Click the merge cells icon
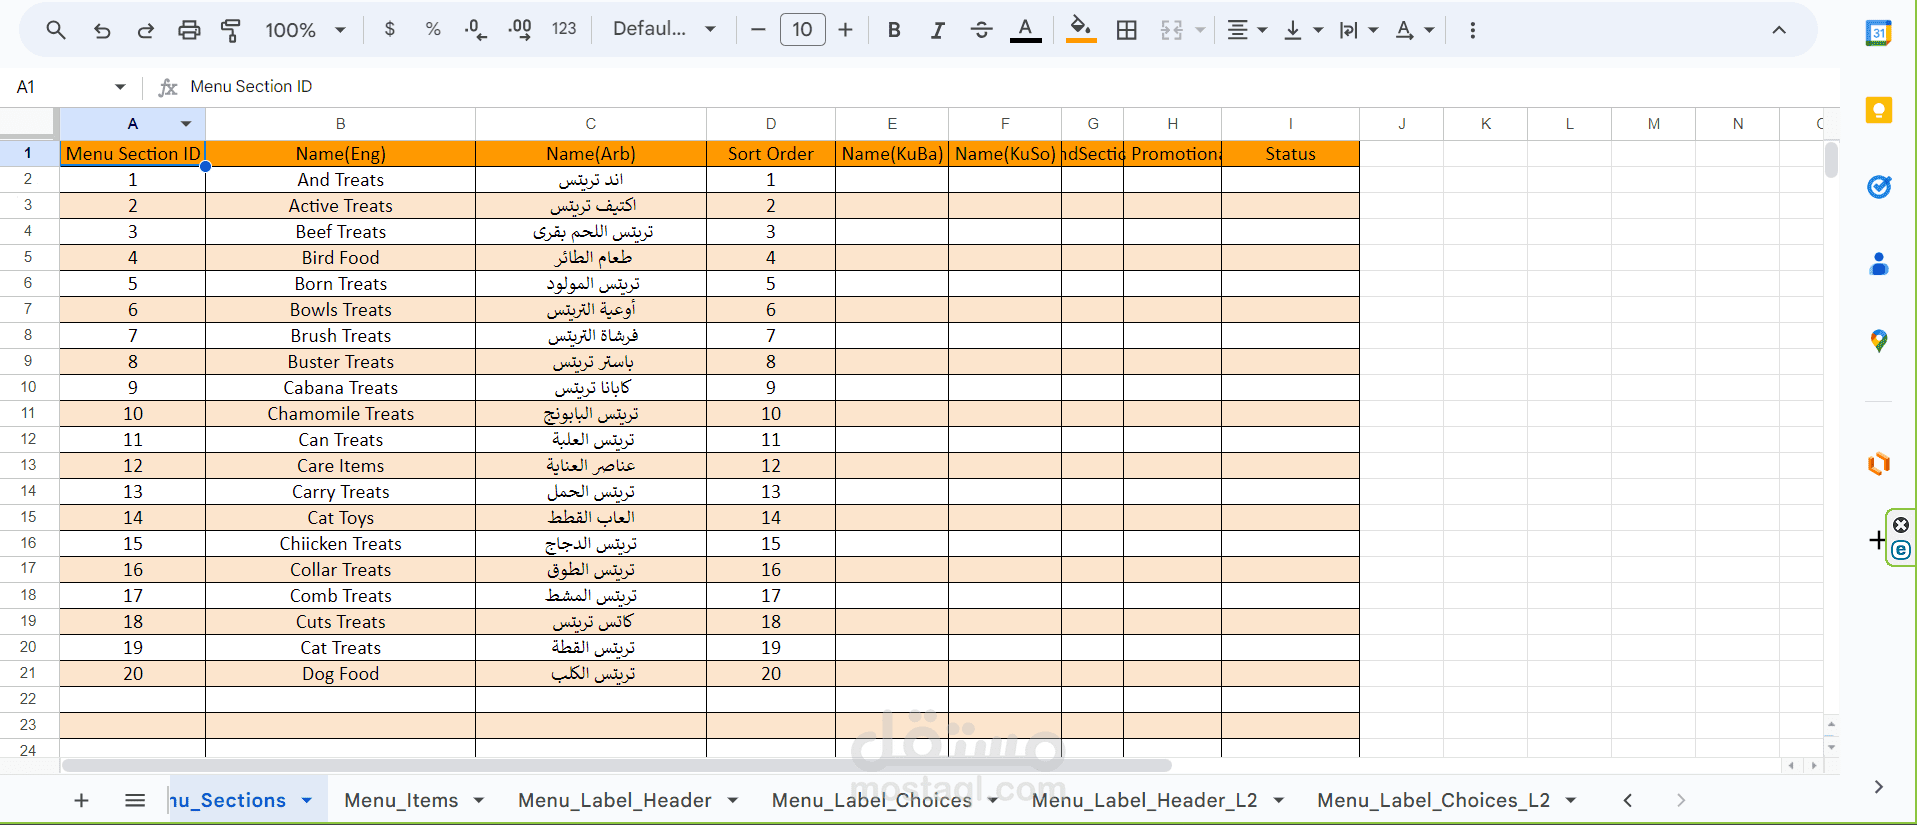Screen dimensions: 1917x825 coord(1172,30)
